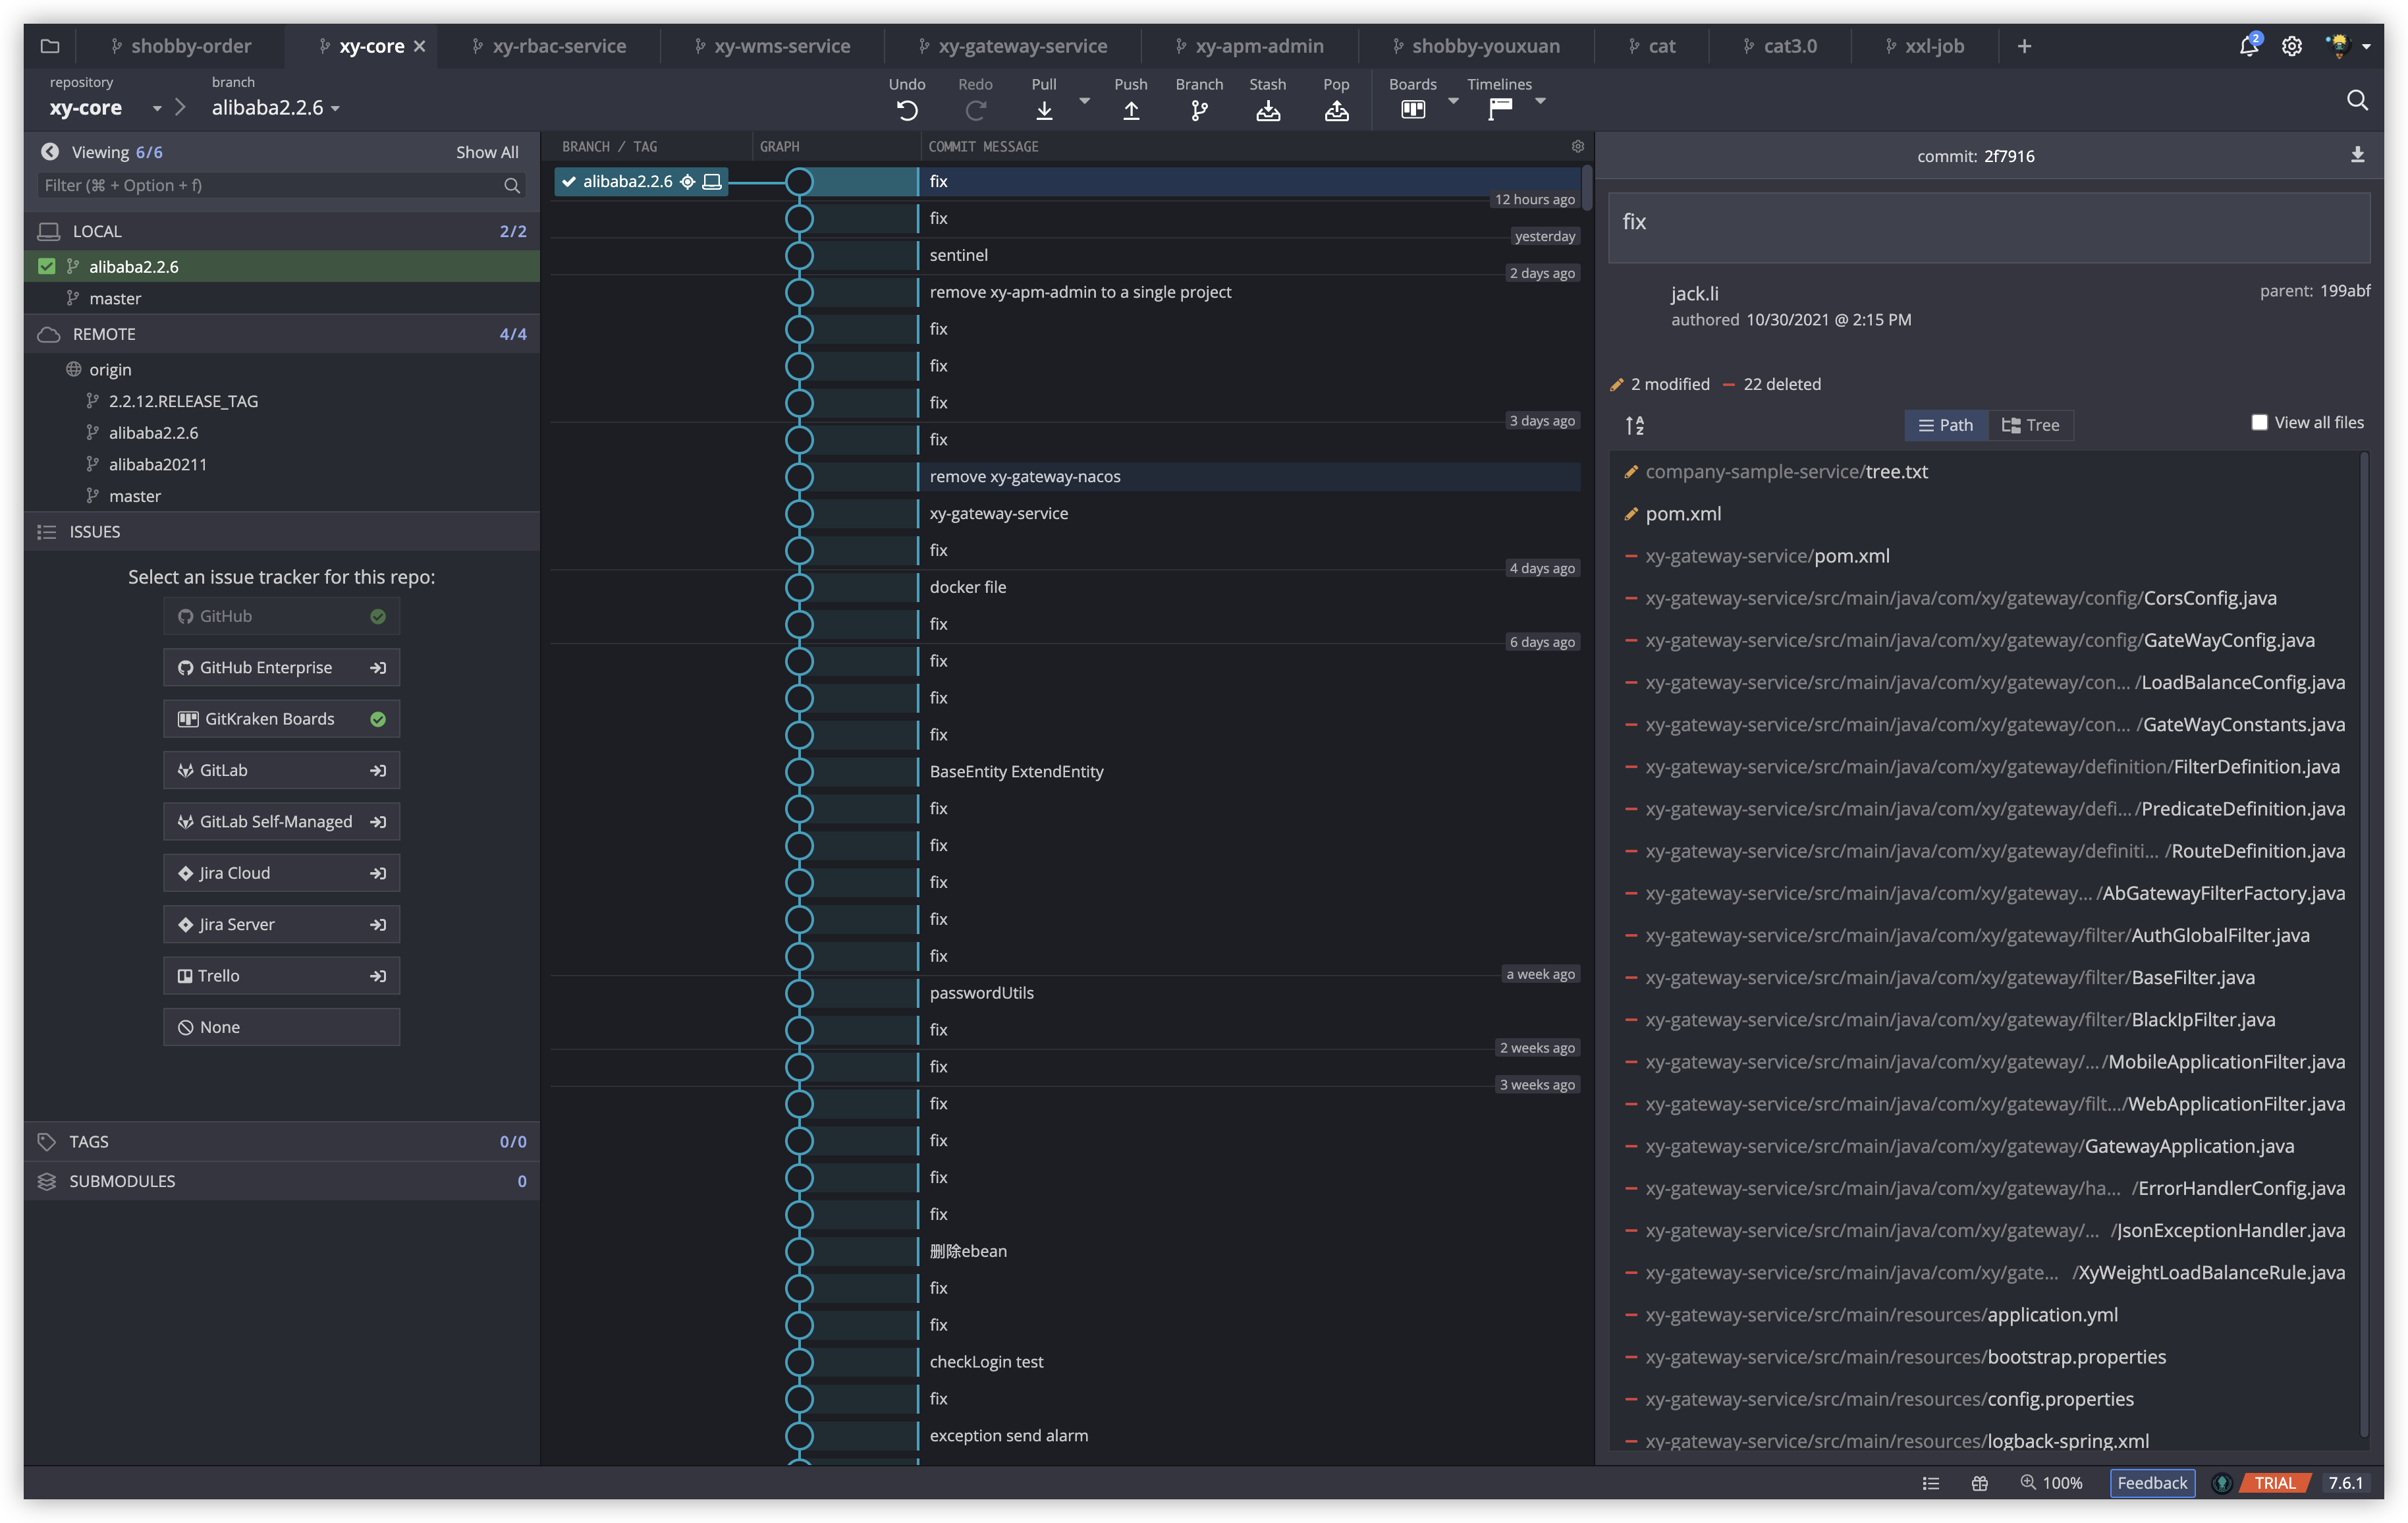
Task: Click parent commit 199abf link
Action: [x=2344, y=291]
